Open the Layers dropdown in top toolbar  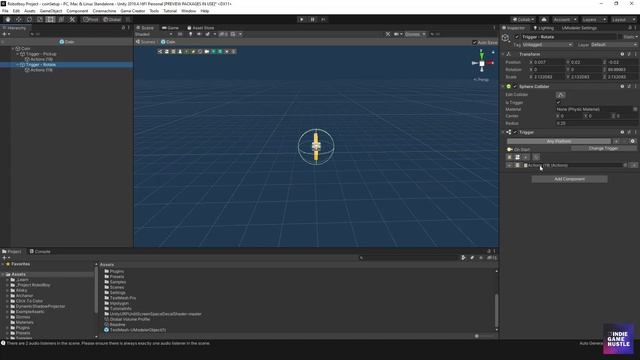[593, 20]
